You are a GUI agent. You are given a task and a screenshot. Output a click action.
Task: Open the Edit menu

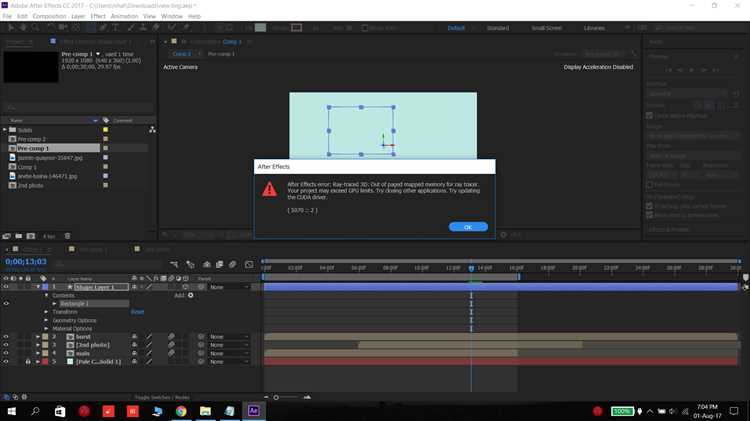coord(22,16)
